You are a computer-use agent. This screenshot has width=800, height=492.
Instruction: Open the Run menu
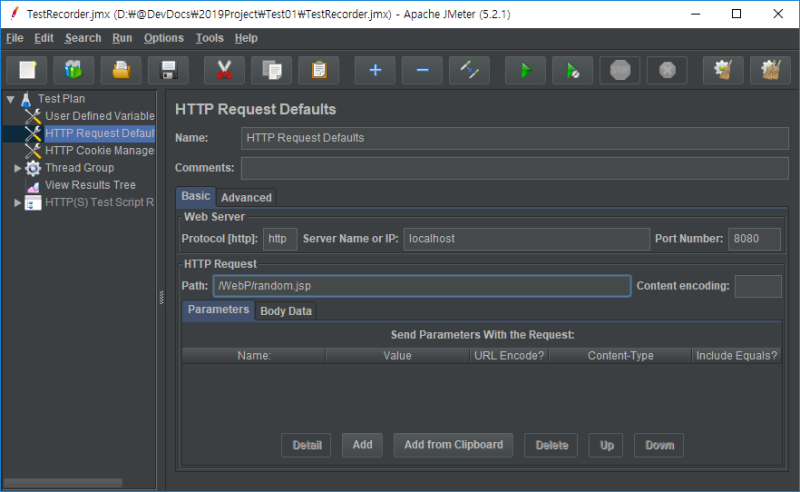tap(122, 38)
